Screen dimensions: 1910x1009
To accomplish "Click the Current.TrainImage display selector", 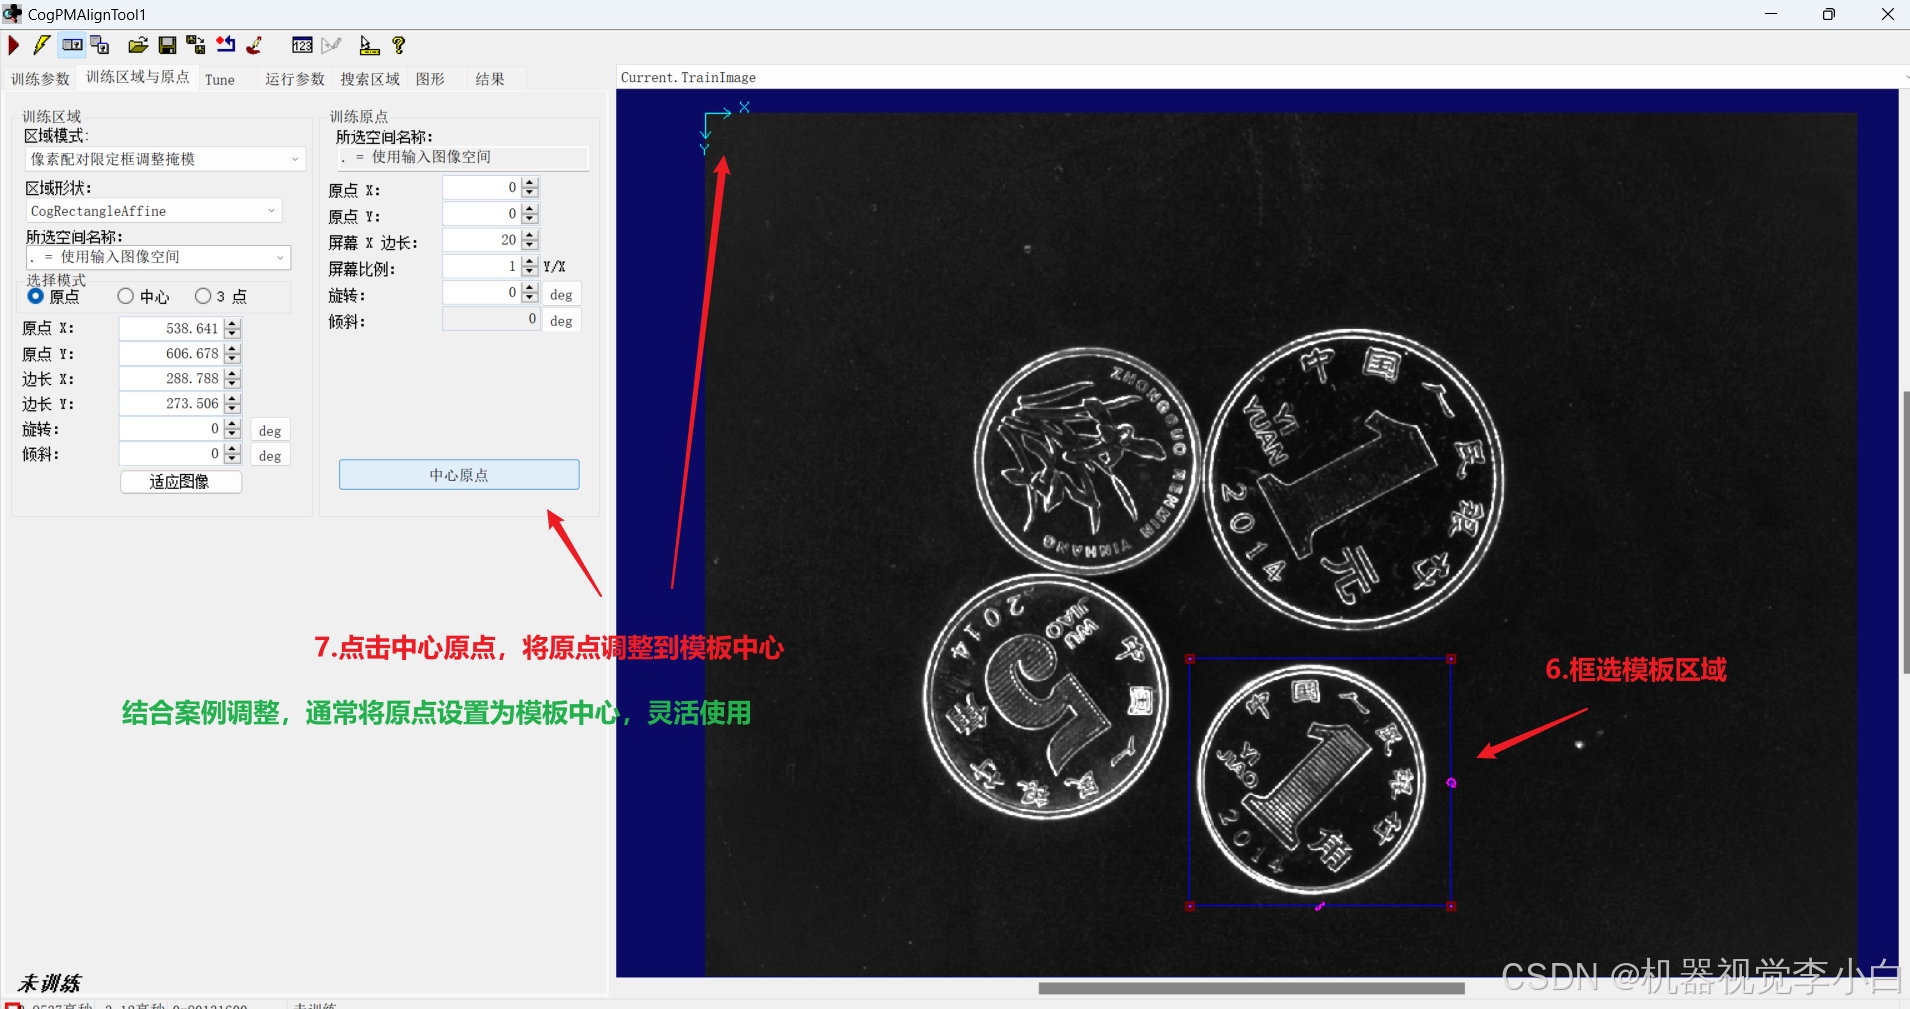I will [1262, 77].
